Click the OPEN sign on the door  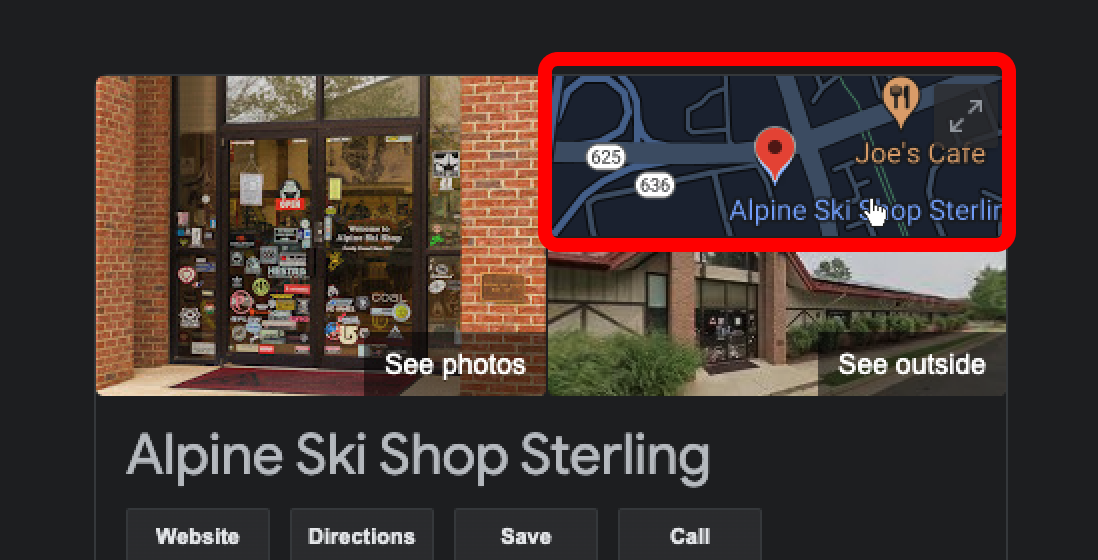pyautogui.click(x=290, y=204)
